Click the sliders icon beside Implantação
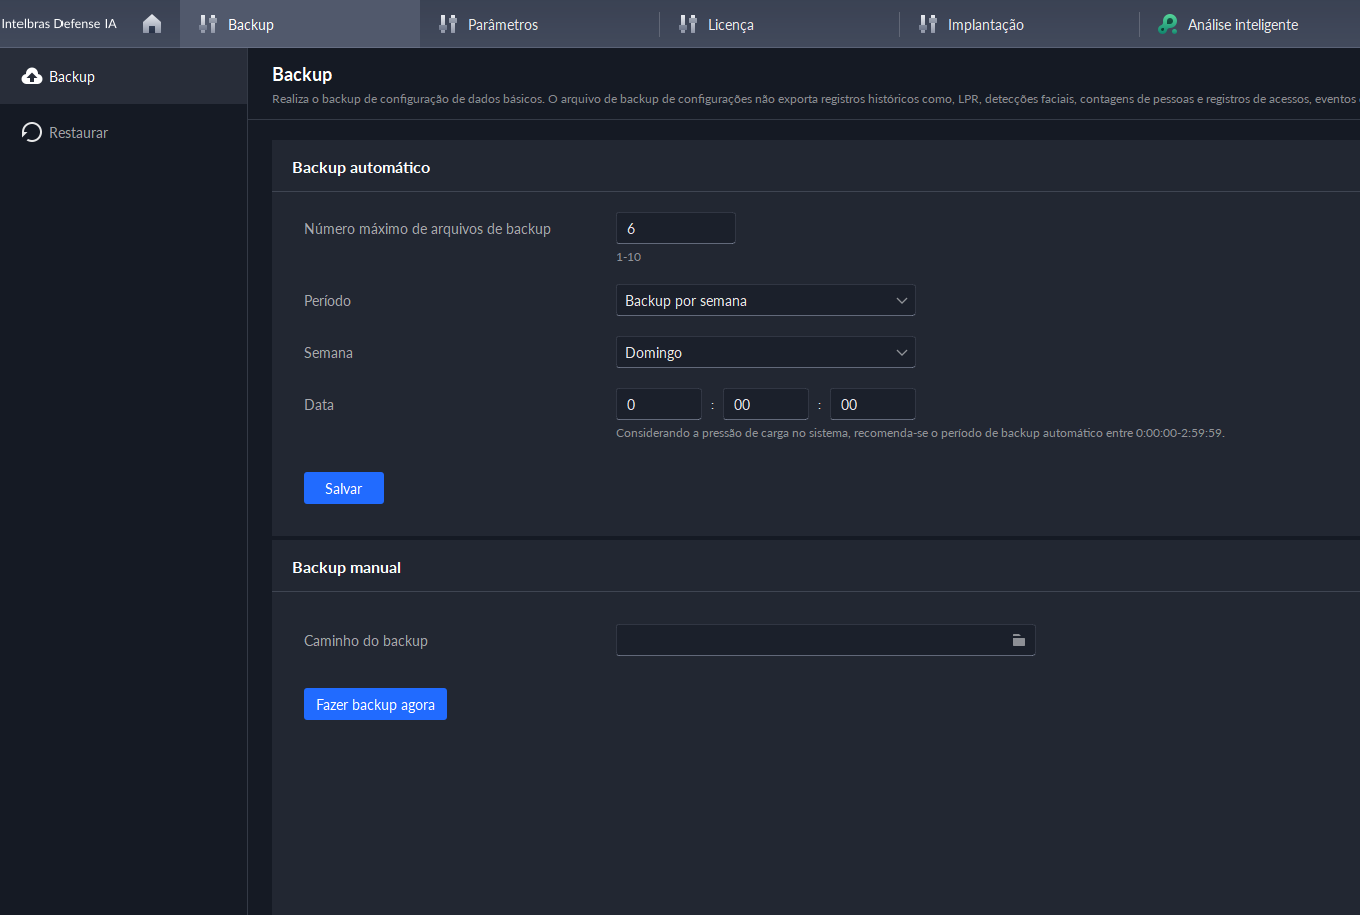The height and width of the screenshot is (915, 1360). click(928, 24)
